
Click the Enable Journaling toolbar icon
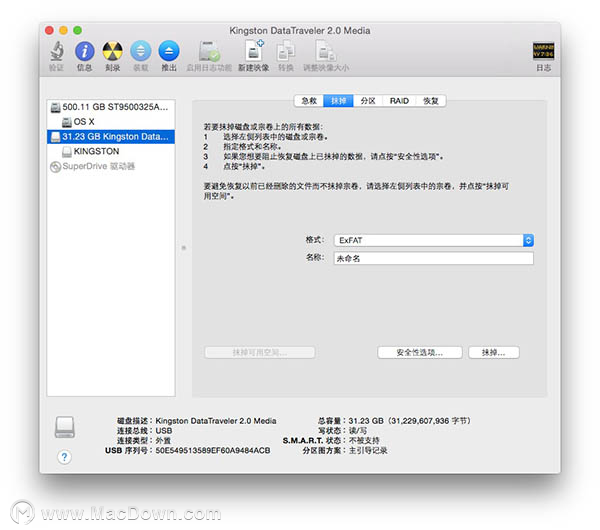click(x=209, y=51)
